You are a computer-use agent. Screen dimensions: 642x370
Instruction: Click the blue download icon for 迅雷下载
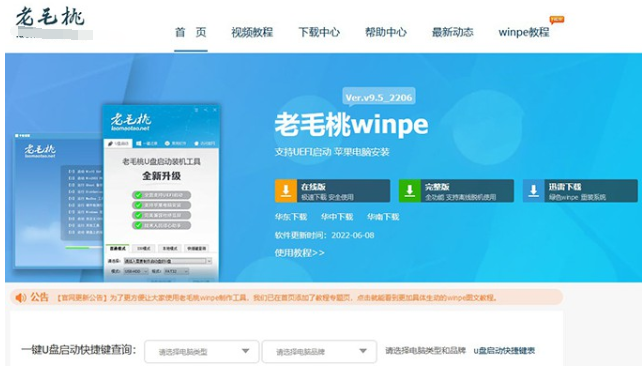click(533, 191)
